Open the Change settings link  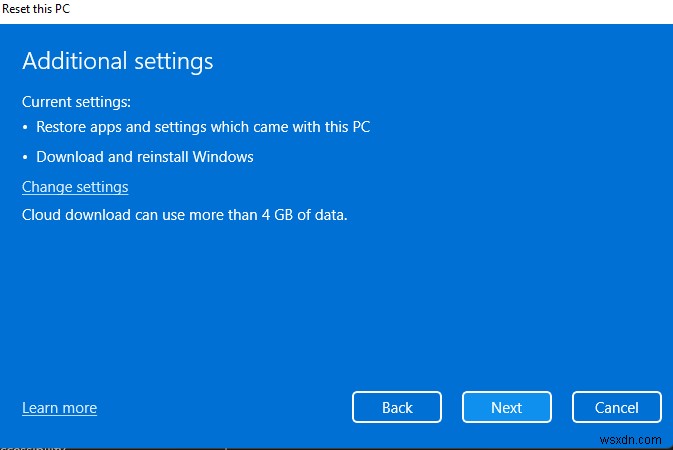pyautogui.click(x=75, y=187)
